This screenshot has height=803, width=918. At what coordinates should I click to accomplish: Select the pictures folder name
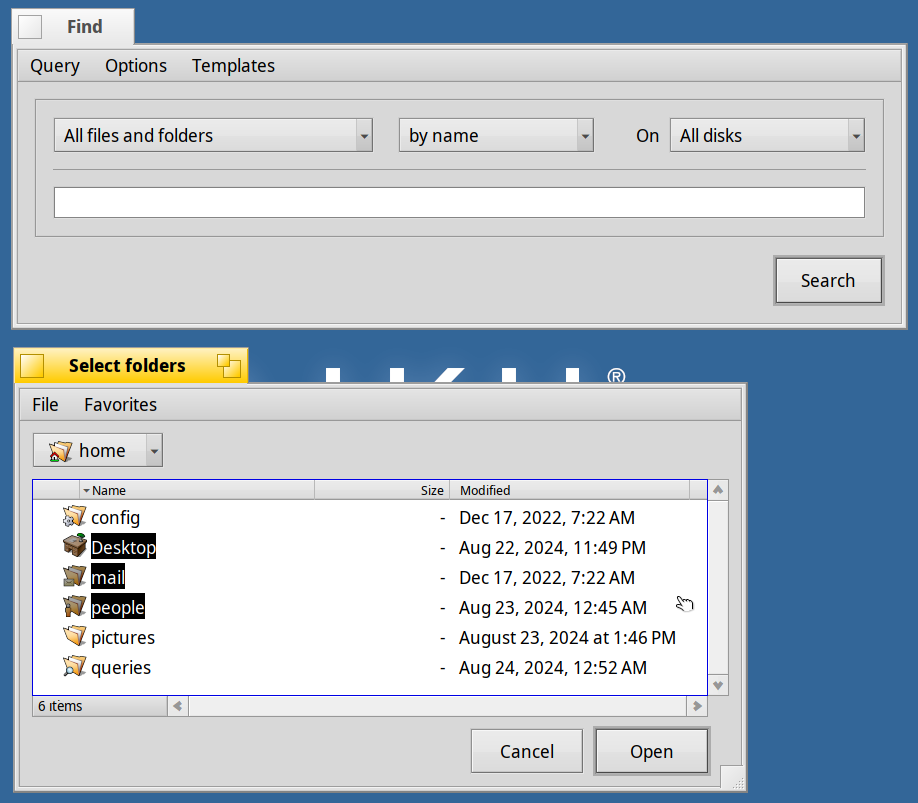click(123, 637)
